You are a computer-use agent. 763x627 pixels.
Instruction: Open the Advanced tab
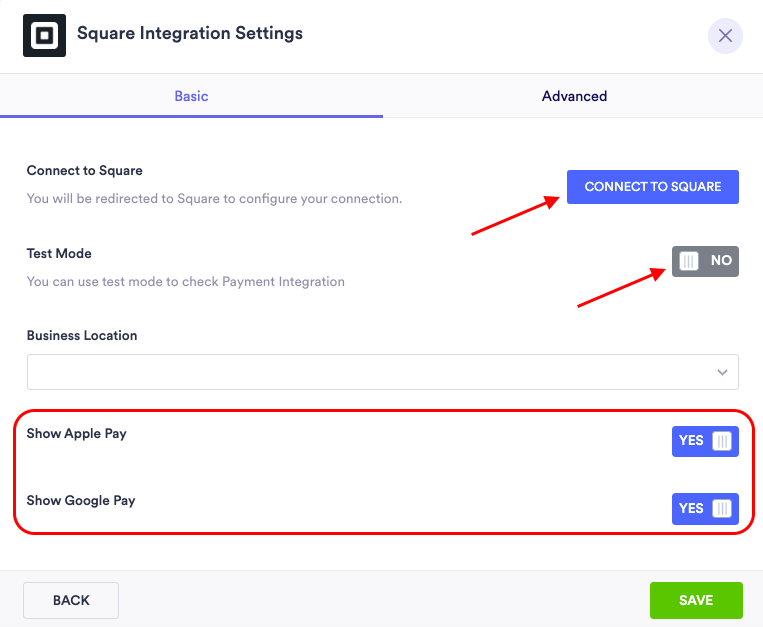[574, 96]
